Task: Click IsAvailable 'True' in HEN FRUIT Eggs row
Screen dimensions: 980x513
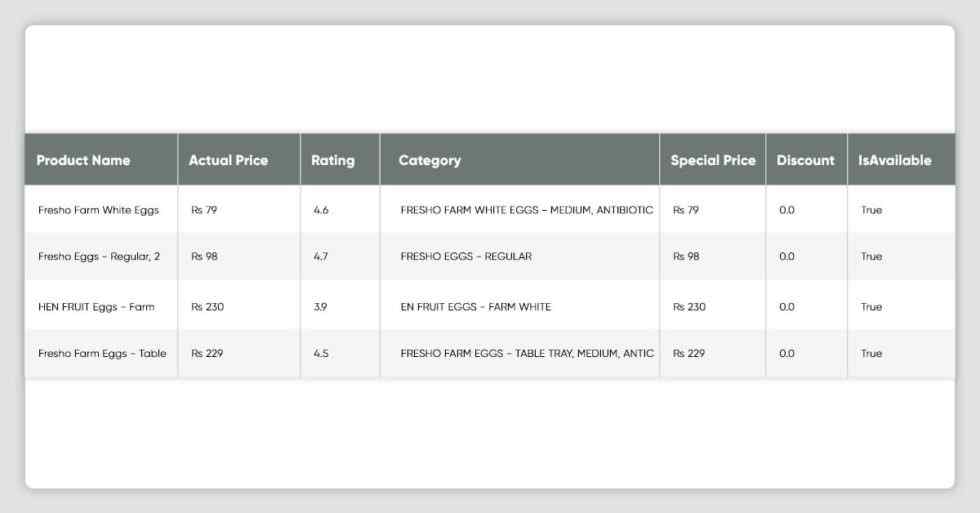Action: point(871,307)
